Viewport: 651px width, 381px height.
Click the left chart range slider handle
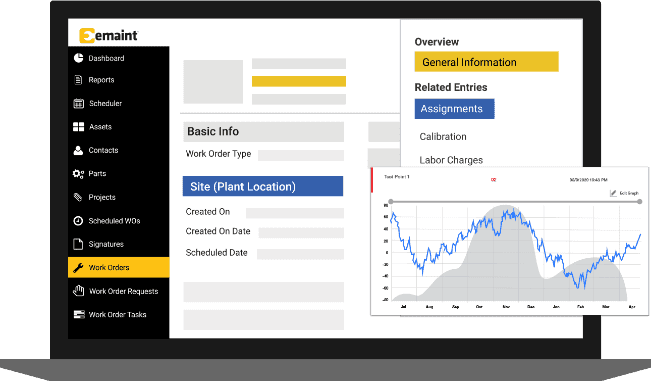point(391,202)
